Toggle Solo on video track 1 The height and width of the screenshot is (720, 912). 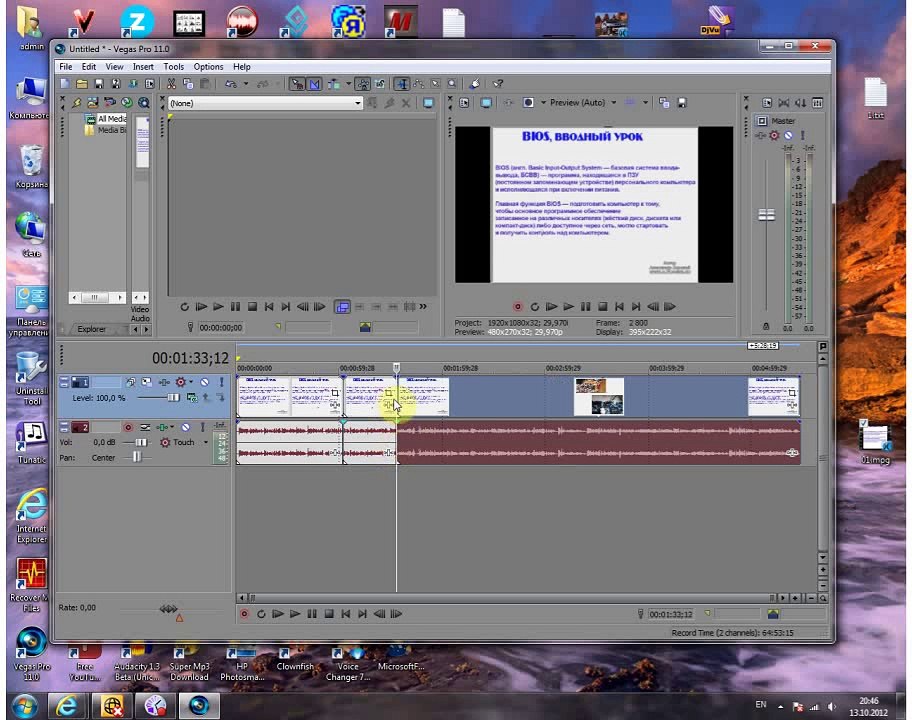(x=222, y=382)
